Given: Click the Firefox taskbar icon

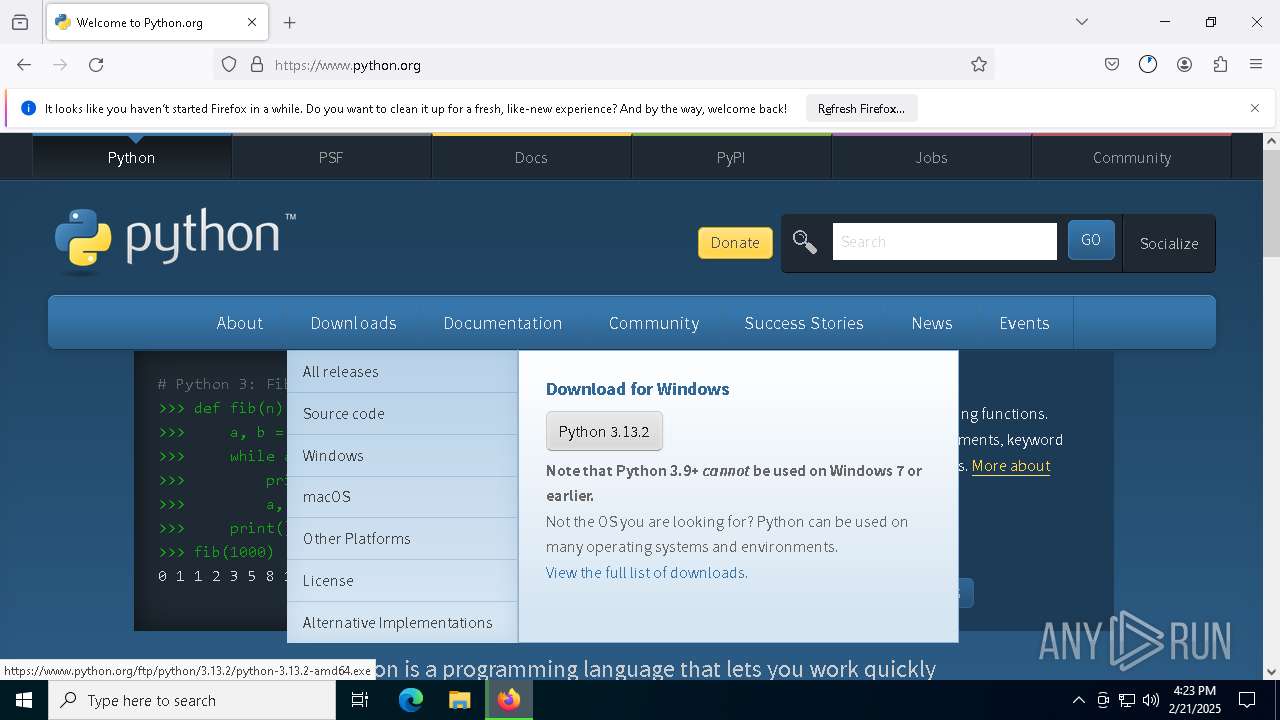Looking at the screenshot, I should [x=509, y=700].
